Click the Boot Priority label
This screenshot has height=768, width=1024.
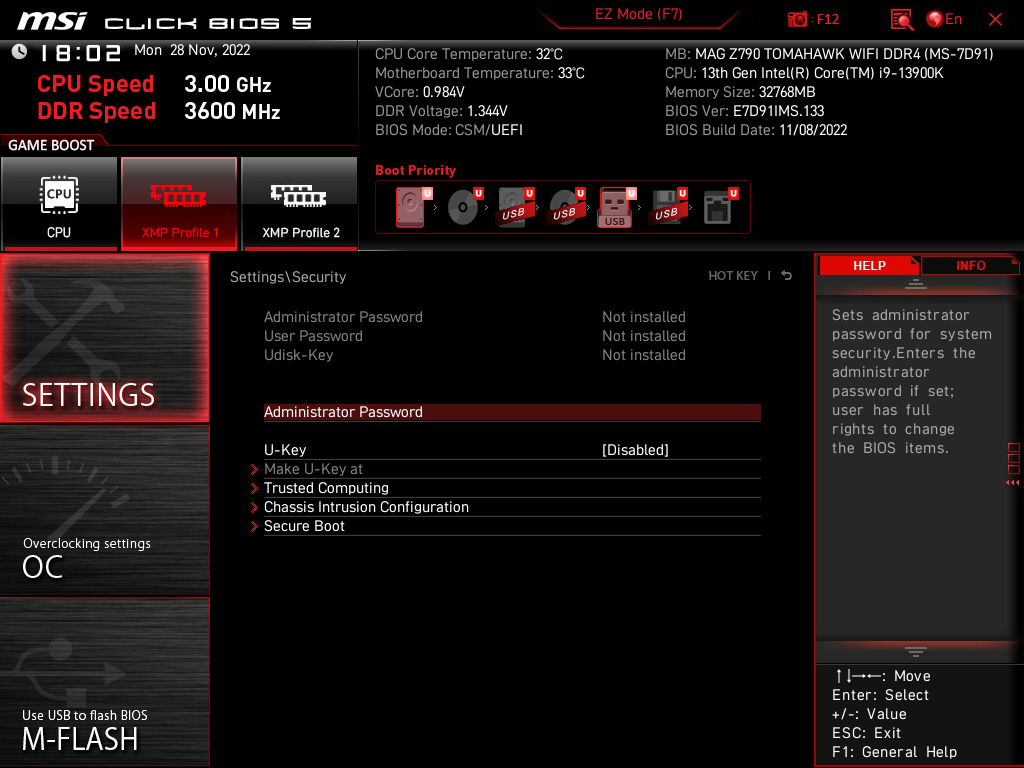click(415, 170)
